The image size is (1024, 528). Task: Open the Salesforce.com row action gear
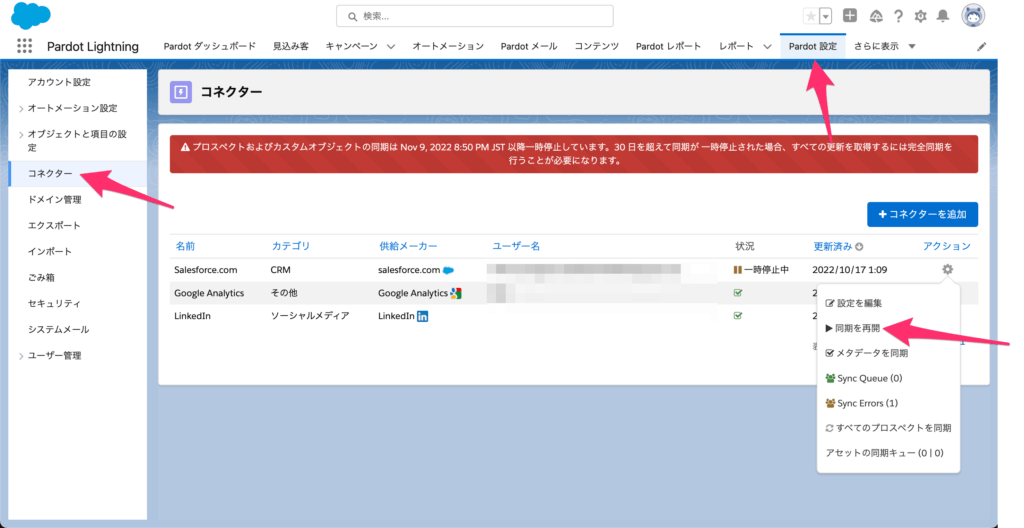point(948,269)
